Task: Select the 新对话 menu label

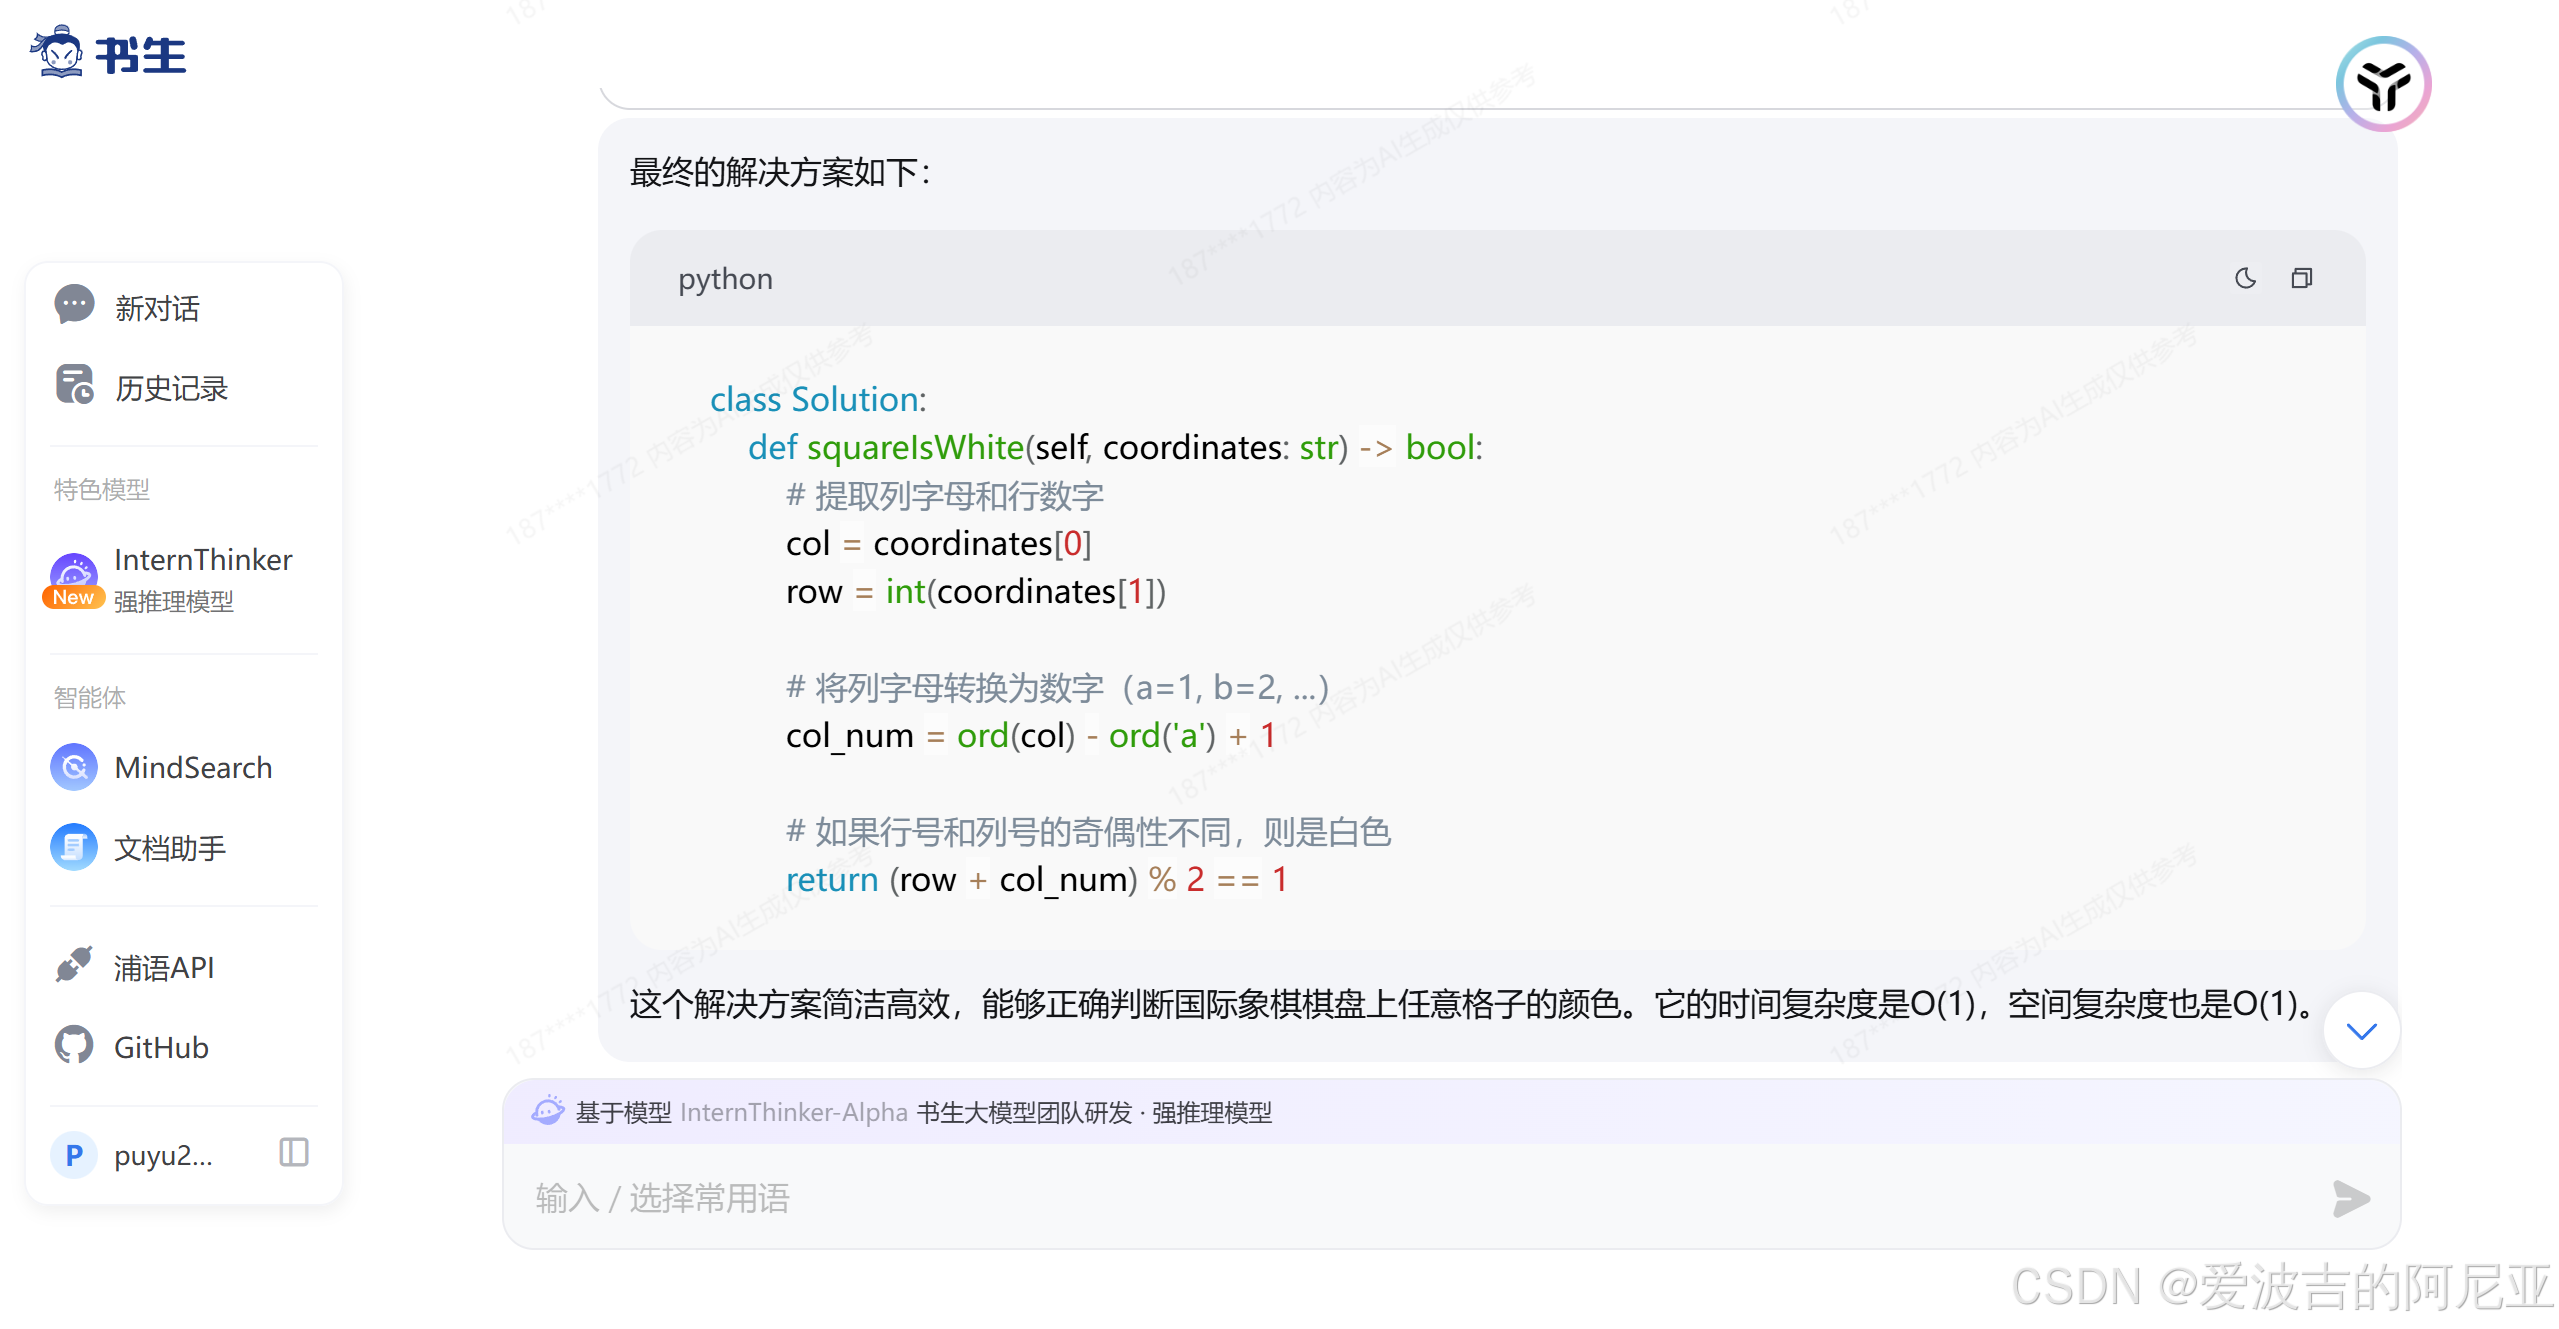Action: click(157, 308)
